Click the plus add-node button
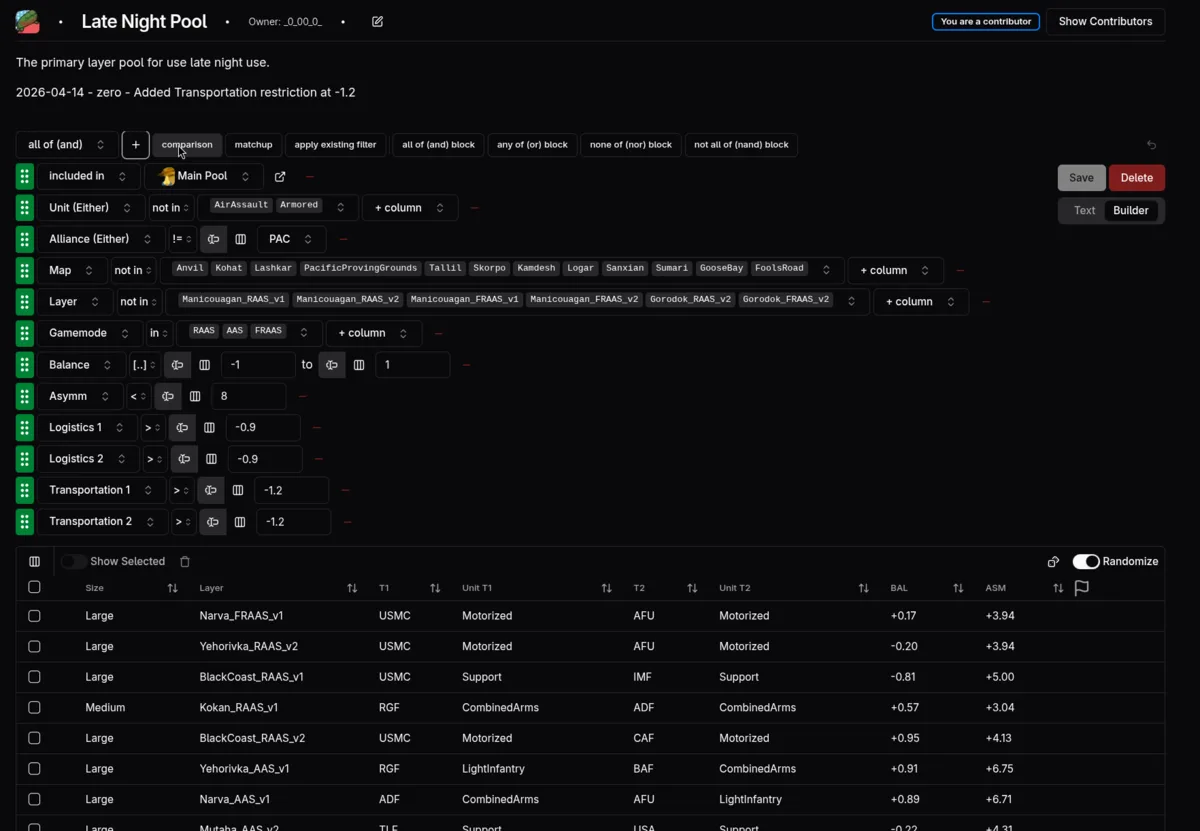The width and height of the screenshot is (1200, 831). (x=136, y=145)
